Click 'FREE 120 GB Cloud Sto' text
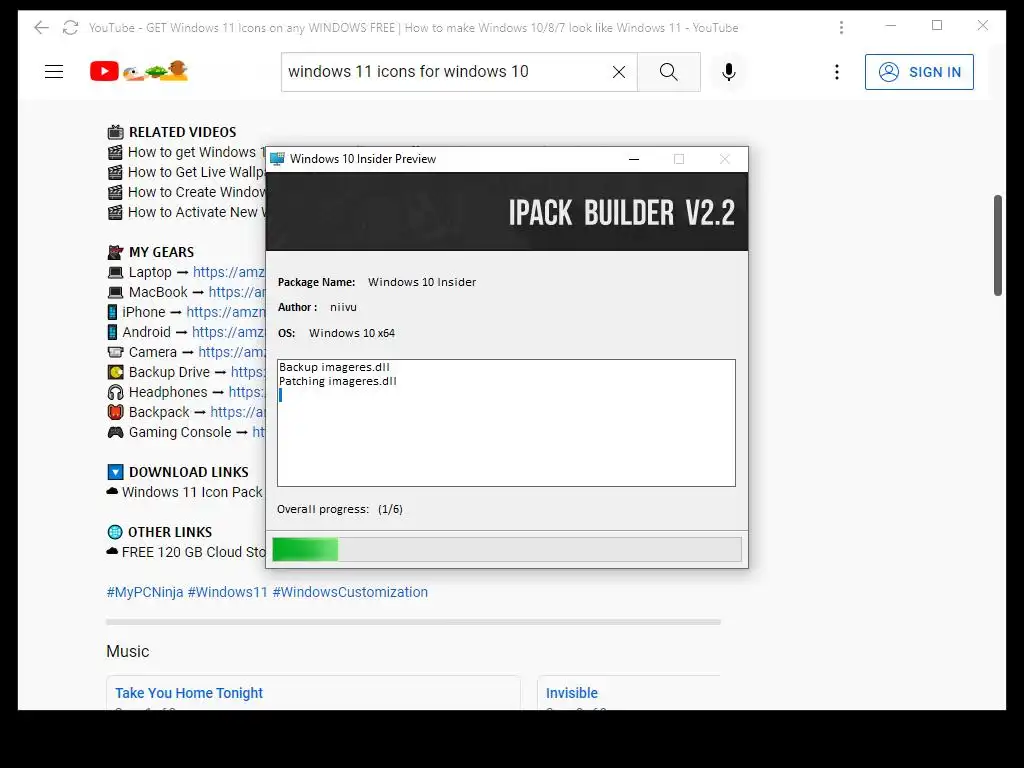Screen dimensions: 1024x768 click(x=193, y=552)
